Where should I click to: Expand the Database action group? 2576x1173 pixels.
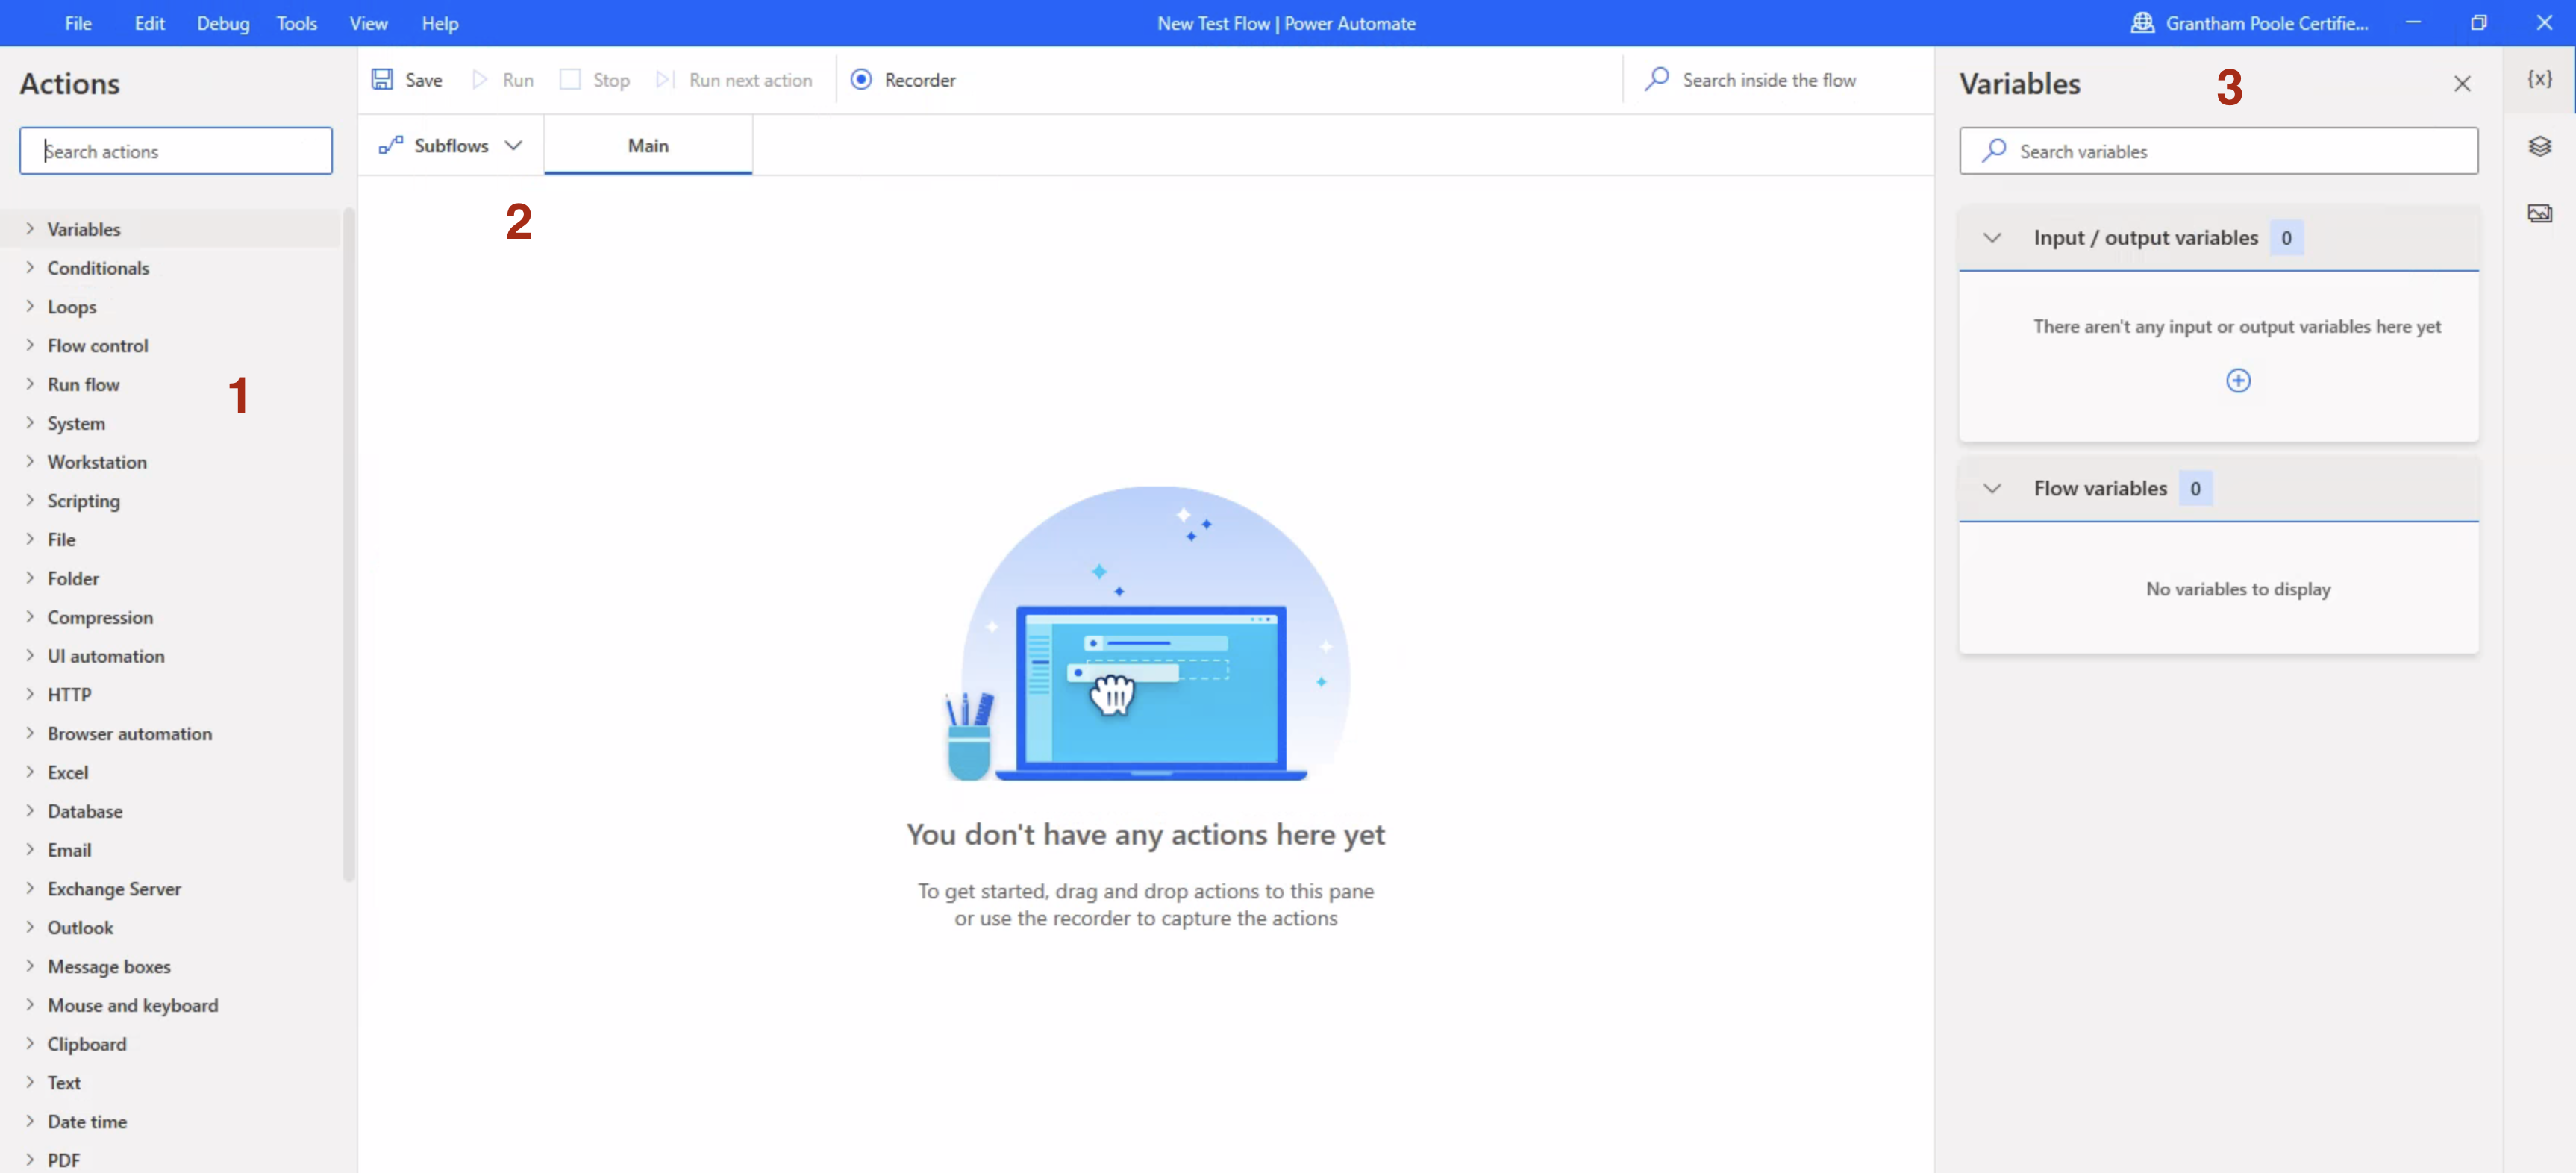(x=30, y=811)
